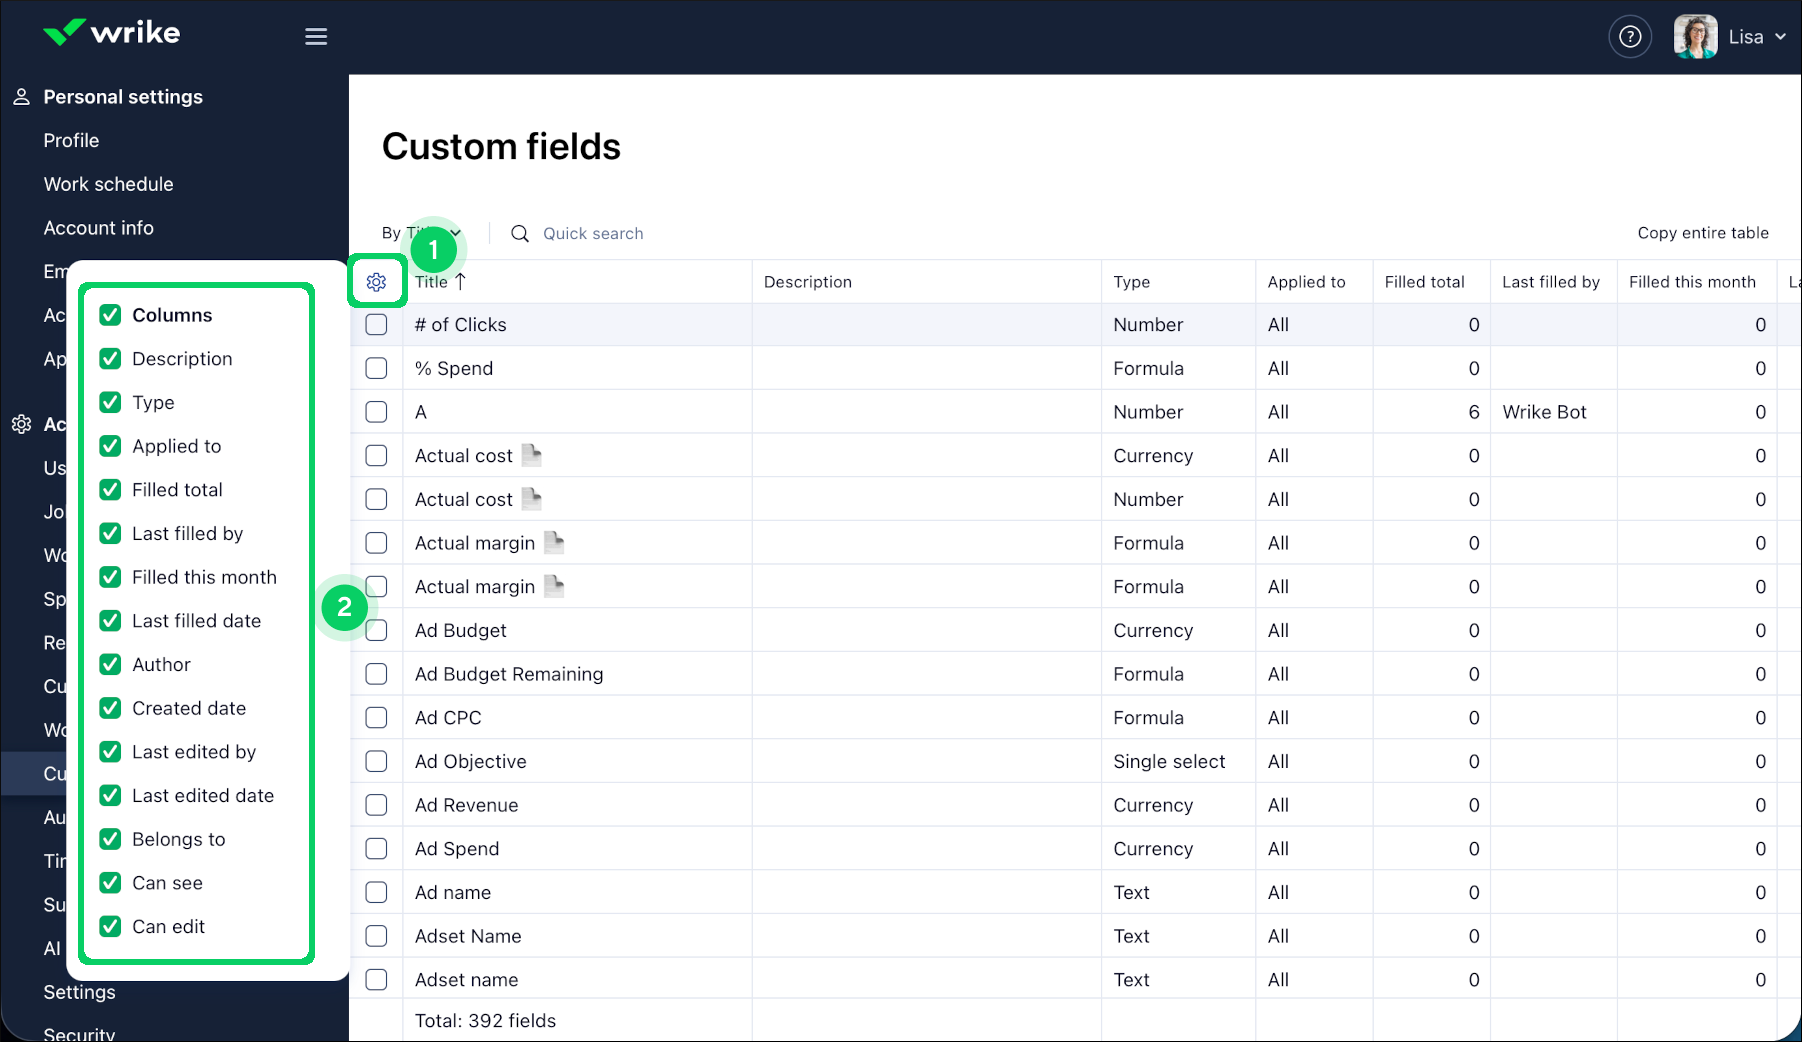Toggle the hamburger menu icon

pos(316,37)
